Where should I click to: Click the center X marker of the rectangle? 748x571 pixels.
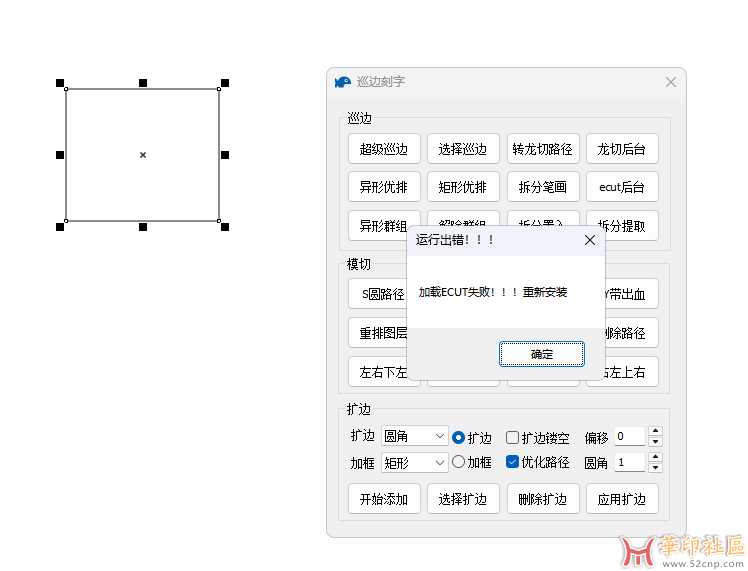[143, 155]
